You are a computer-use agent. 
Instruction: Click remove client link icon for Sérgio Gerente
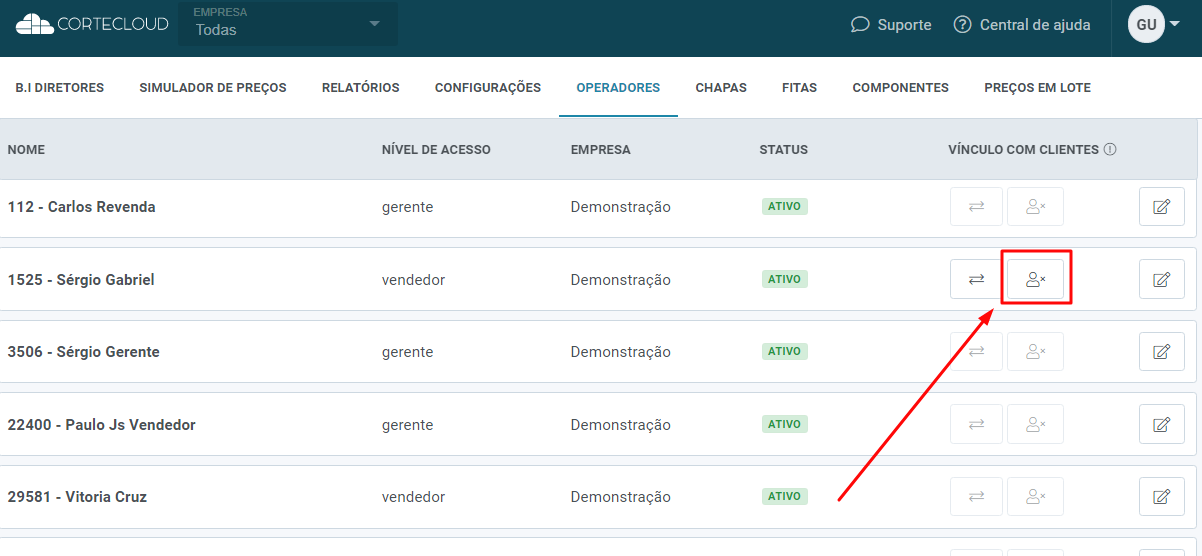pos(1035,351)
